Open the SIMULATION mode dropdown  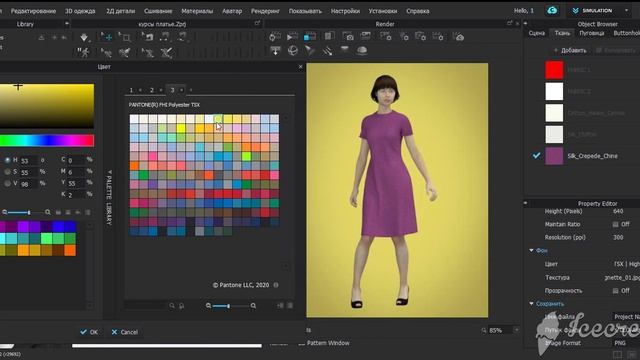click(626, 11)
